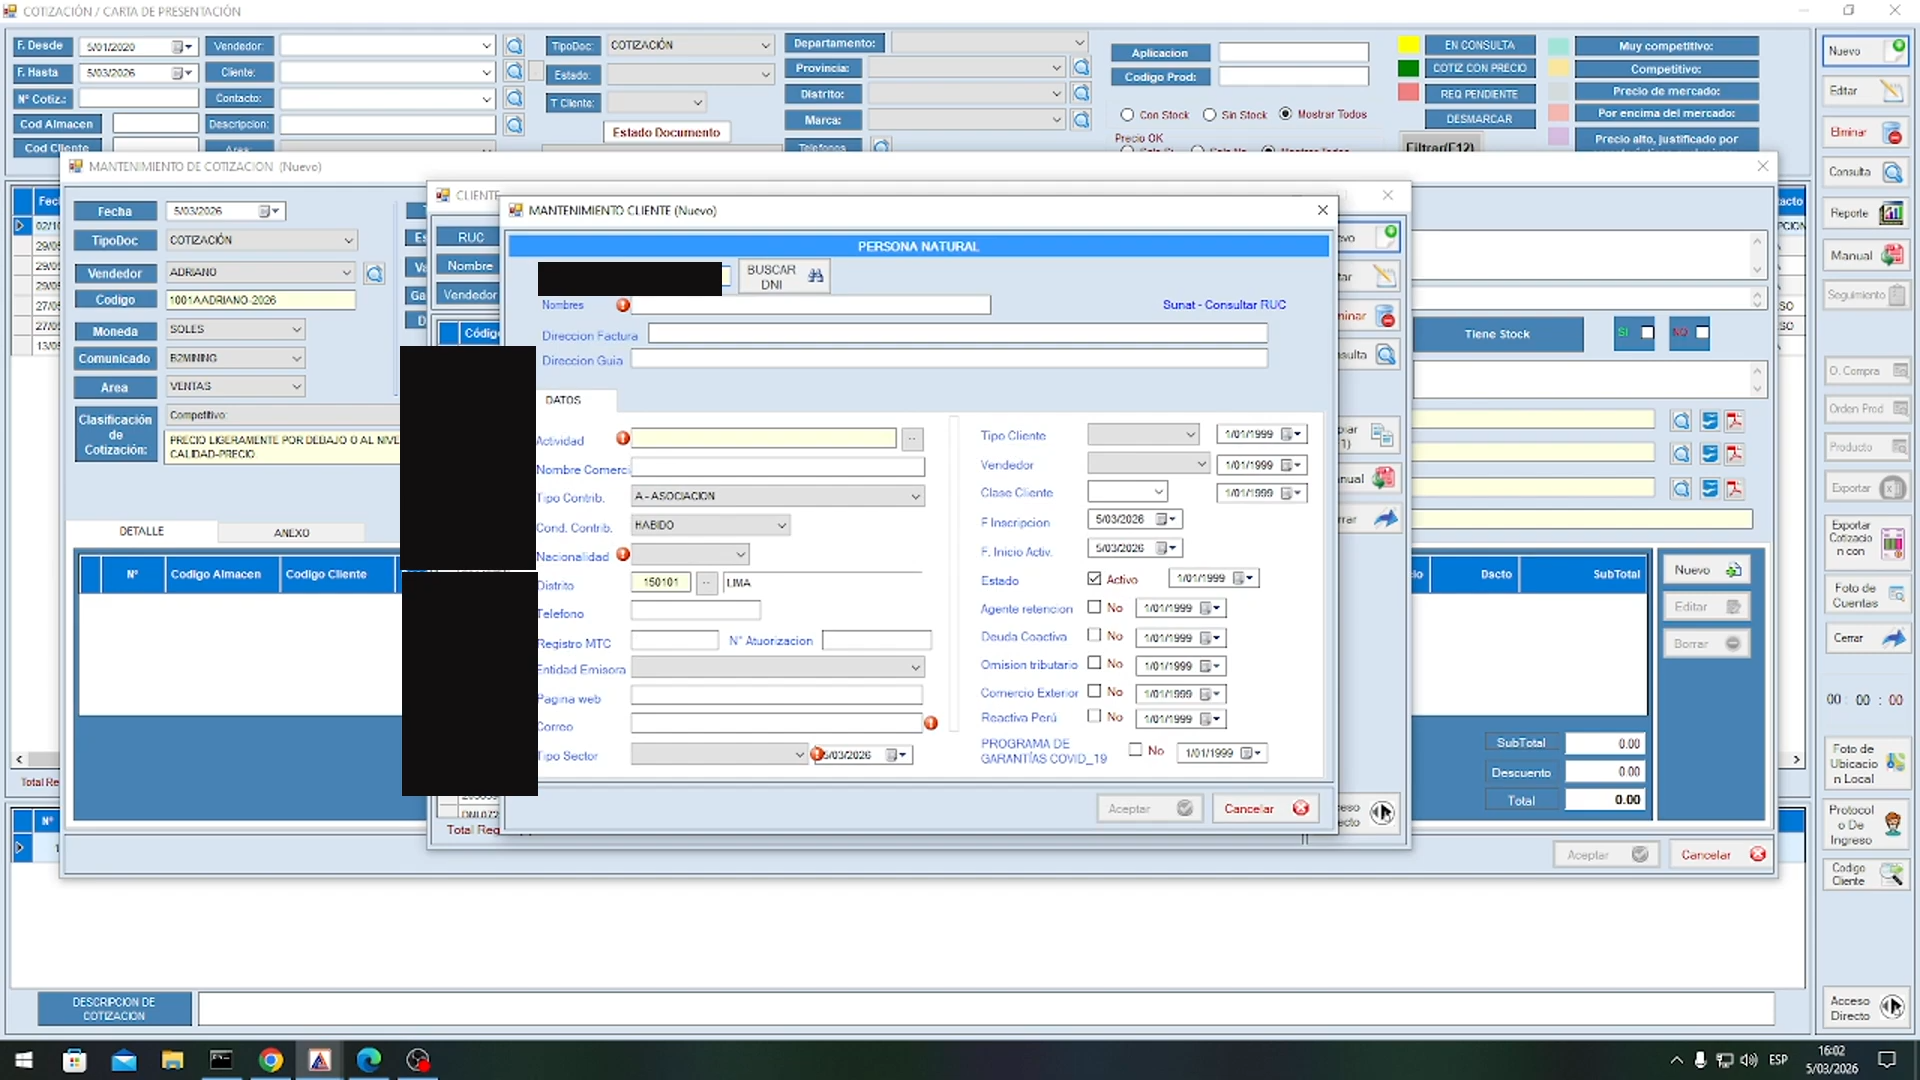
Task: Check the Reactiva Perú checkbox
Action: click(1094, 716)
